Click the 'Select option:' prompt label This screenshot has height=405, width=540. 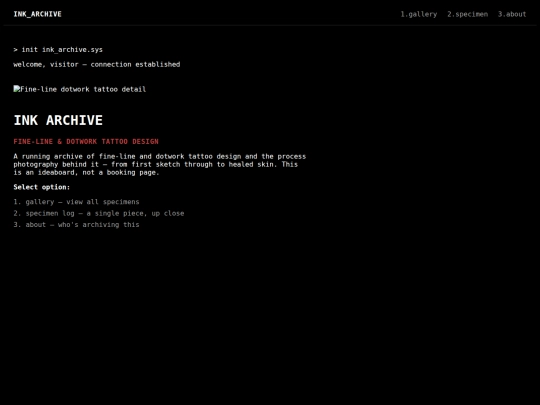click(42, 187)
